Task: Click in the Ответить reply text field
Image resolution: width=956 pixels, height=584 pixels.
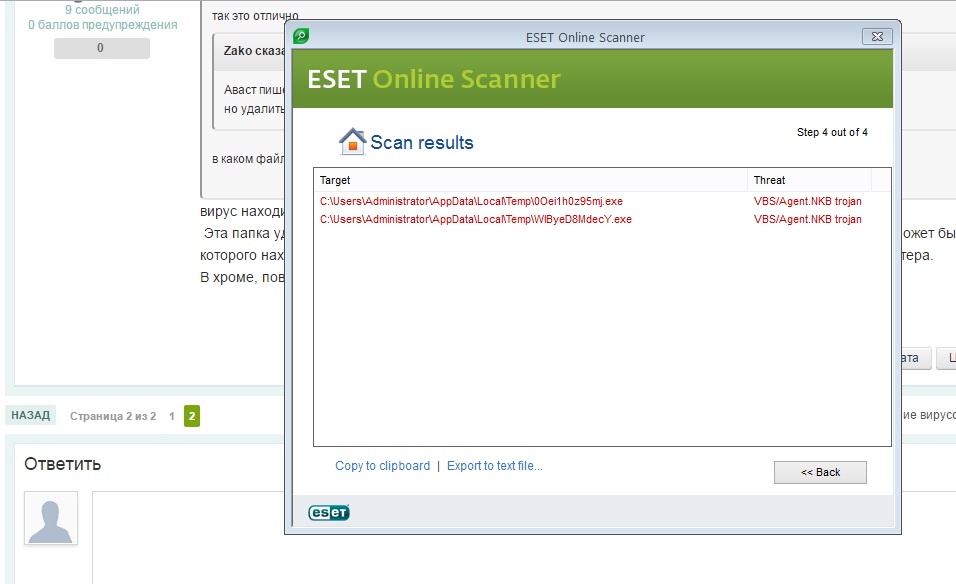Action: point(189,538)
